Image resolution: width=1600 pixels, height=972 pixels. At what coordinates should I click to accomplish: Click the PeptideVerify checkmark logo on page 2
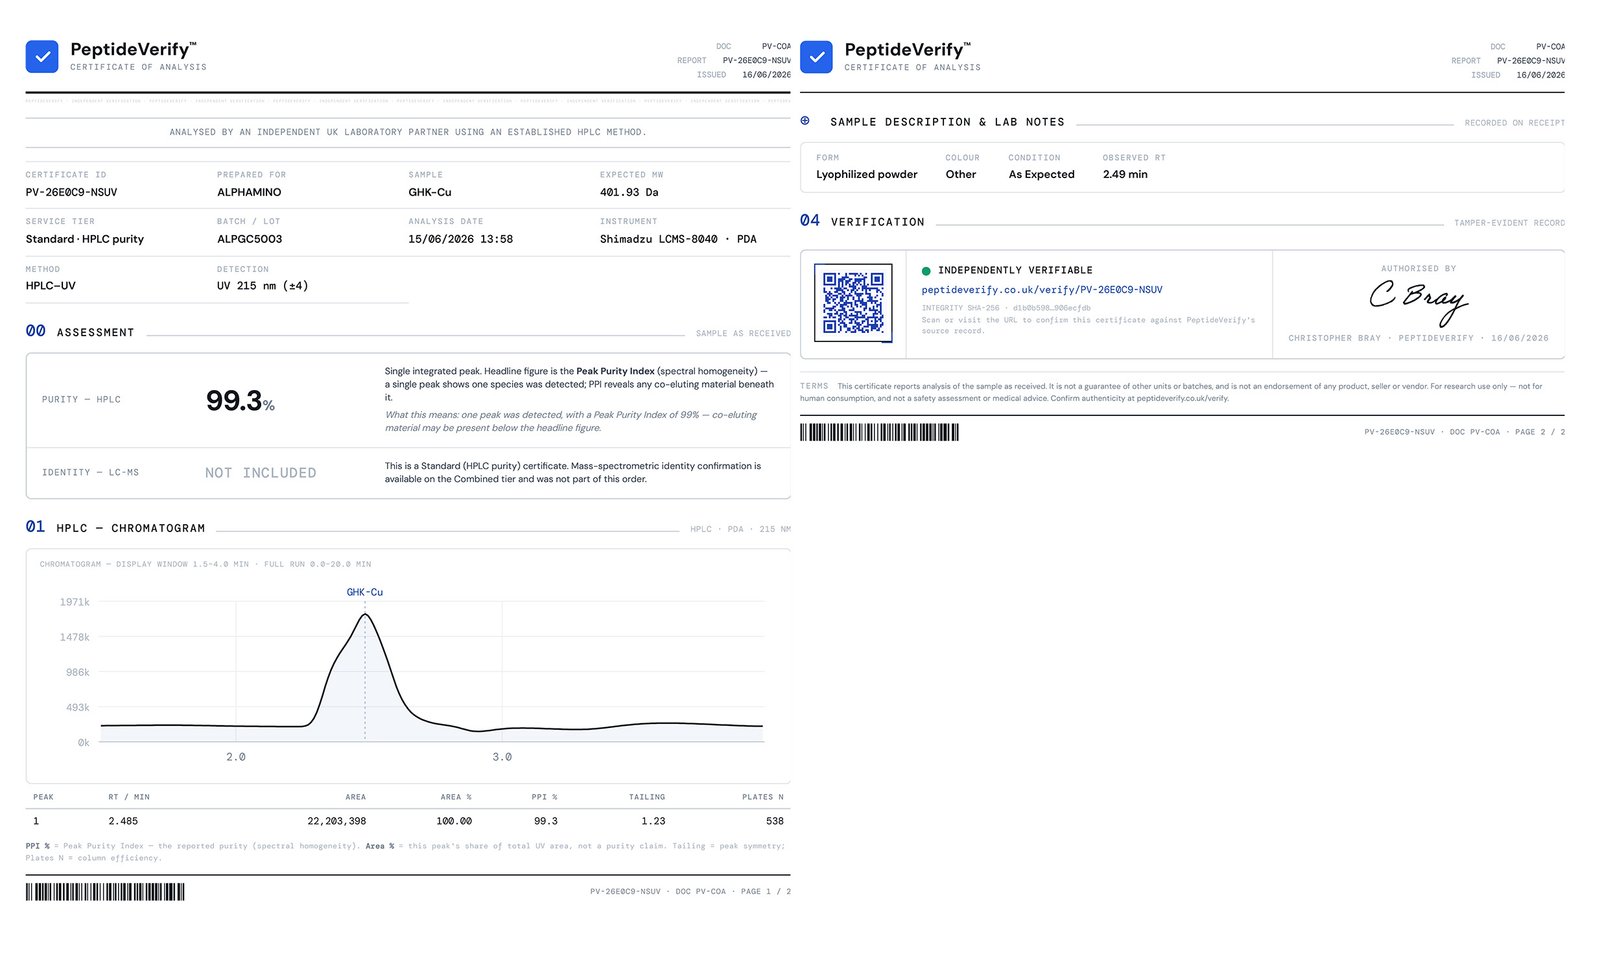[x=816, y=57]
